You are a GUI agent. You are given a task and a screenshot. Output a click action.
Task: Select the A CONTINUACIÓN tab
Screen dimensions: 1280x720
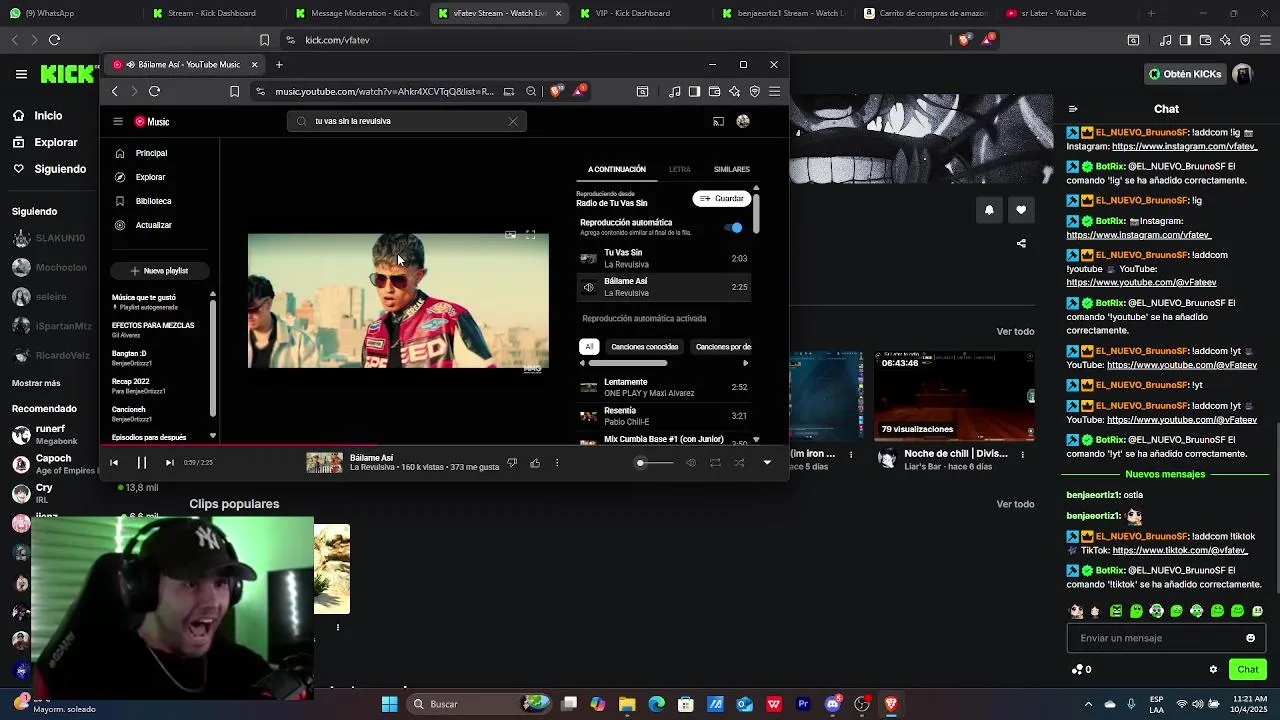[617, 169]
